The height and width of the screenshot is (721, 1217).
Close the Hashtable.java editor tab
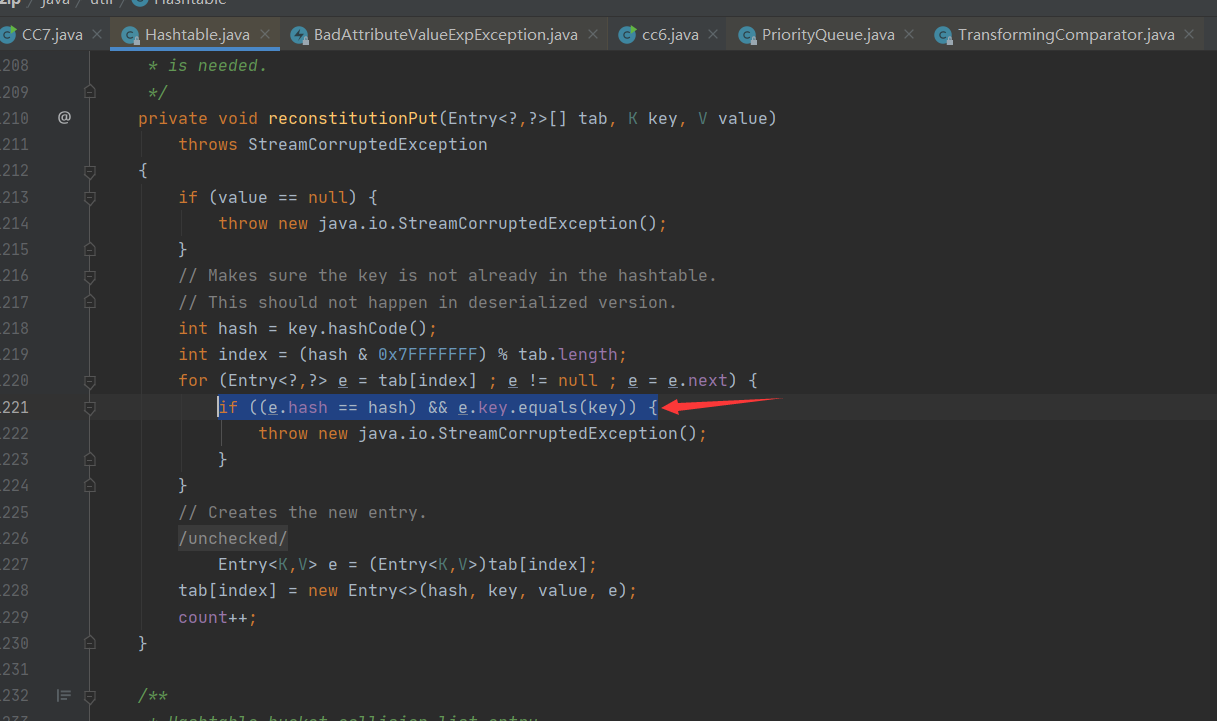tap(265, 35)
